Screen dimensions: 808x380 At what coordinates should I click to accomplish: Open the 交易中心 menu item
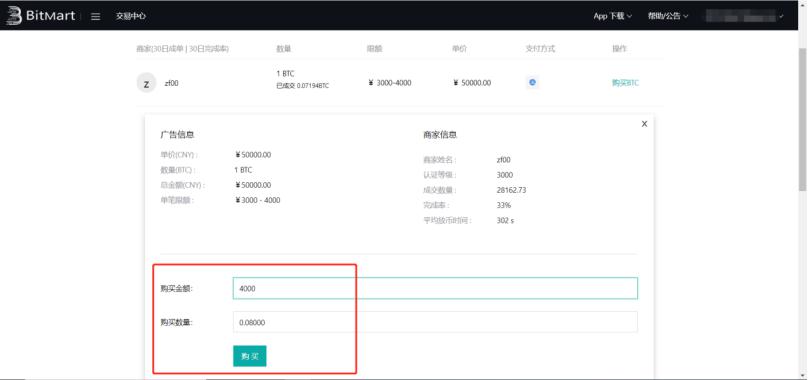[130, 16]
